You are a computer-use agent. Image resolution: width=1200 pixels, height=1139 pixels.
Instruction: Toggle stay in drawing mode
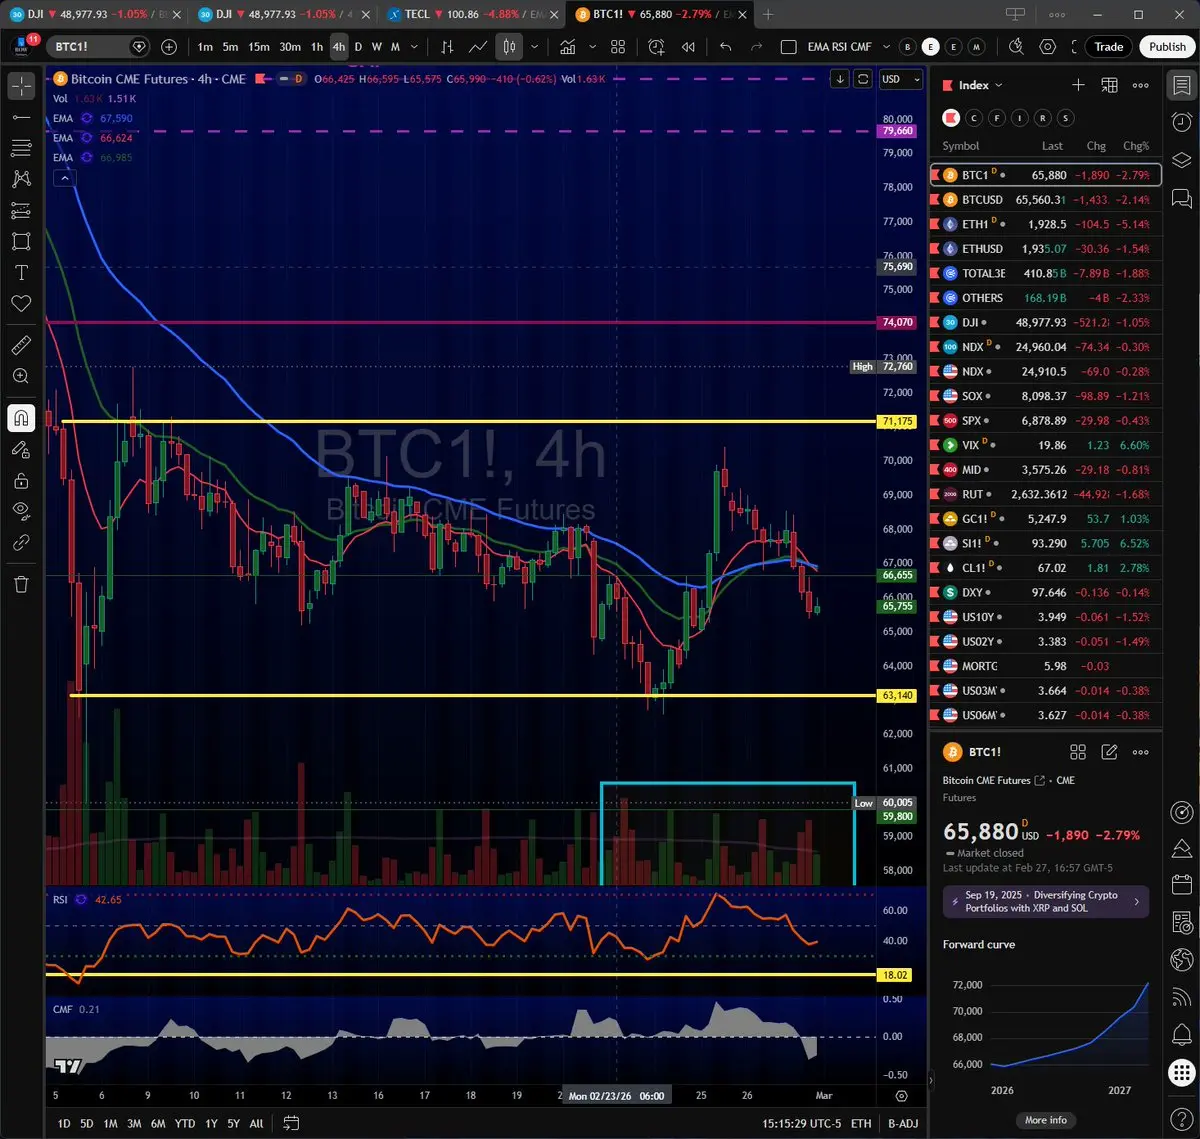[x=21, y=449]
